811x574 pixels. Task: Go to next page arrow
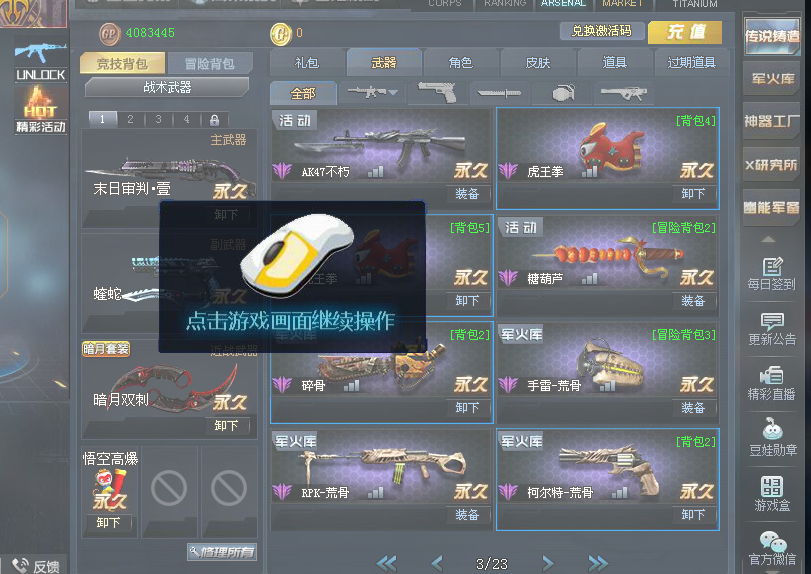tap(547, 563)
